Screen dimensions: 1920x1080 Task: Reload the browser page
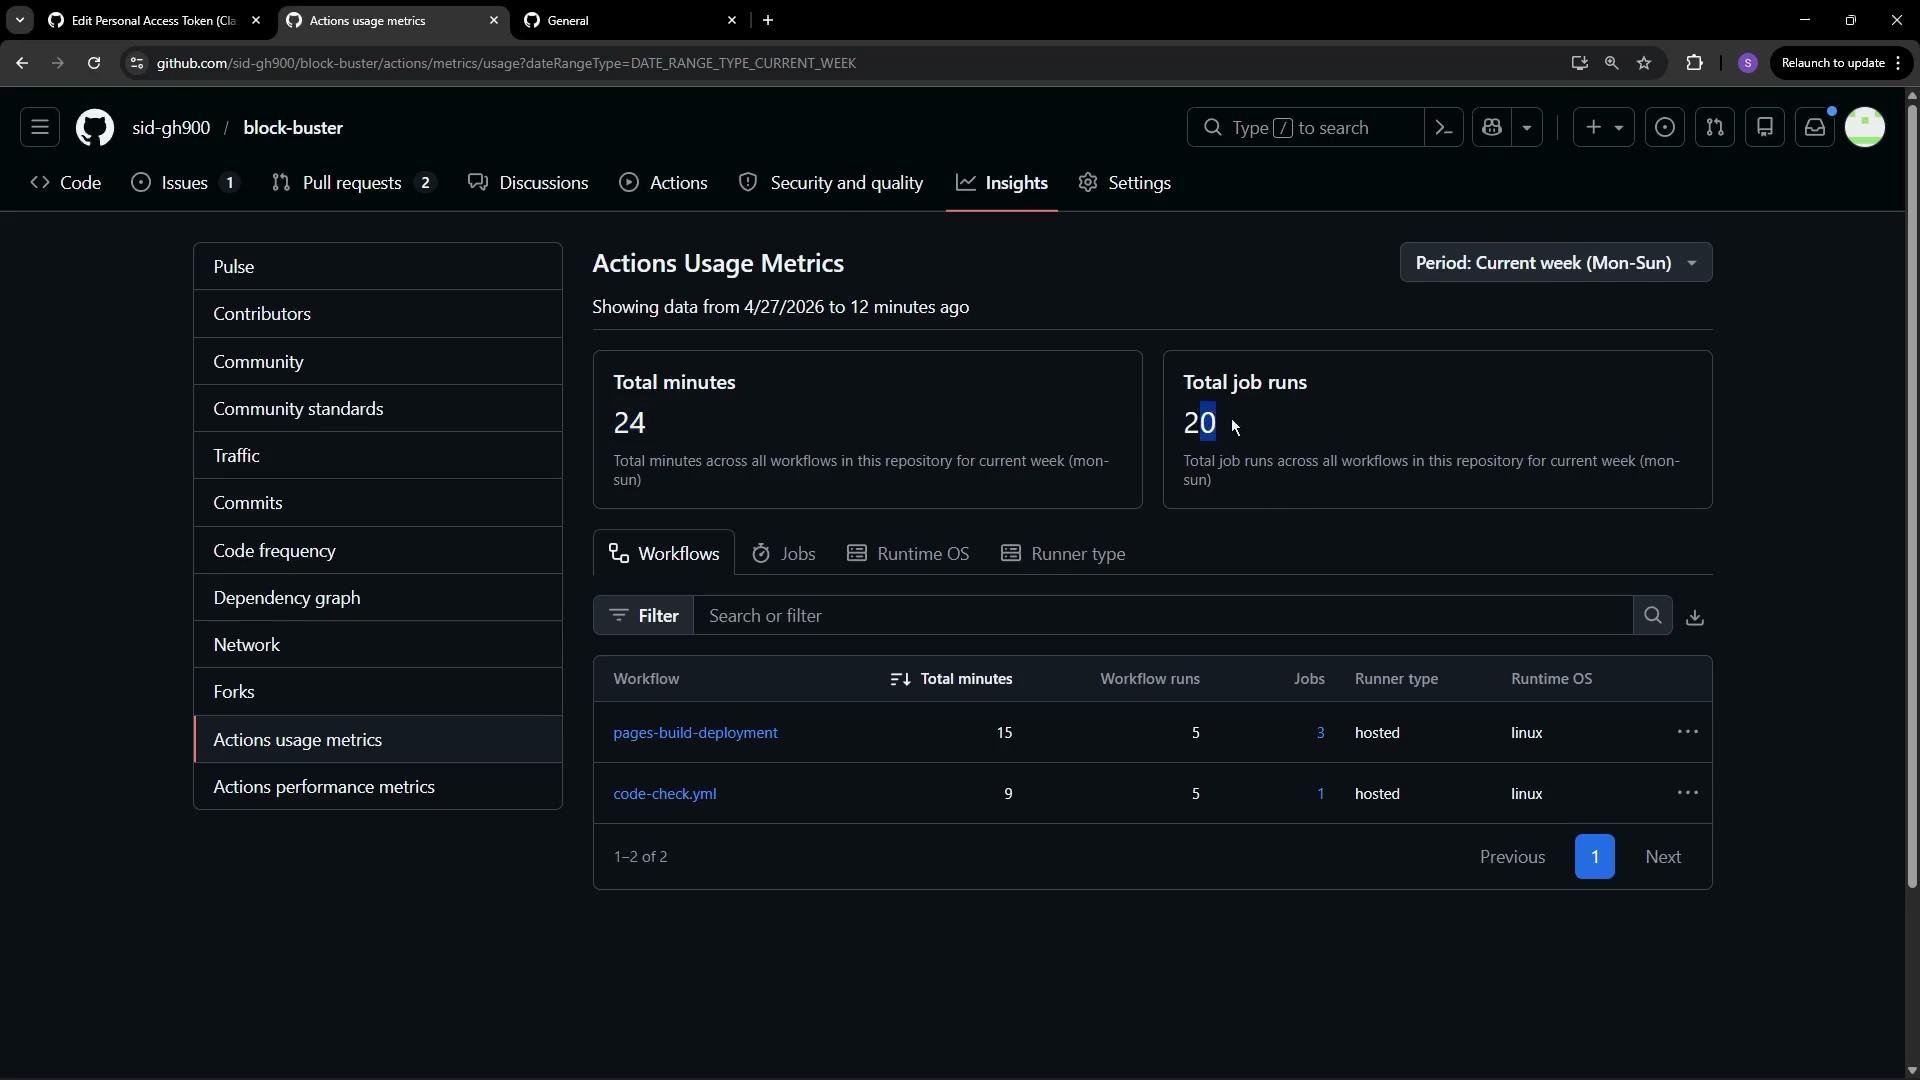(94, 63)
